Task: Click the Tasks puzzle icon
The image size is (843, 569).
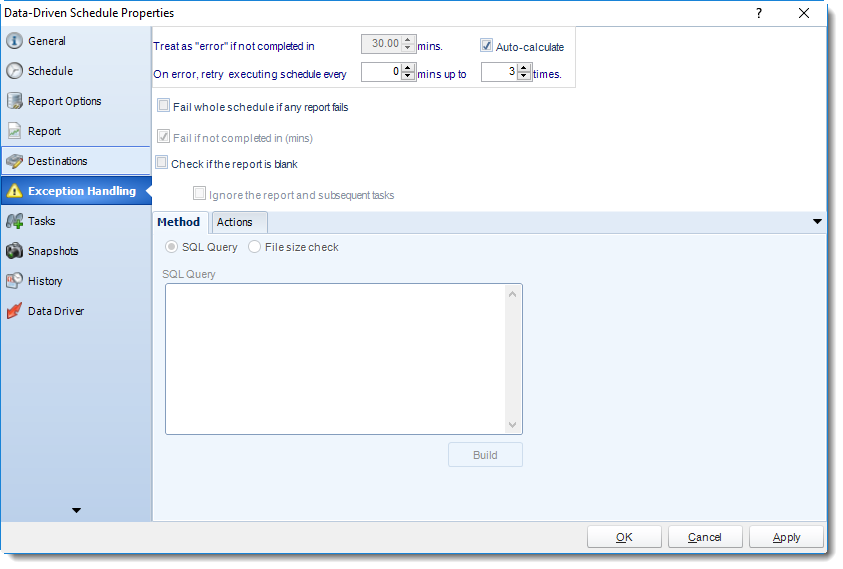Action: click(15, 221)
